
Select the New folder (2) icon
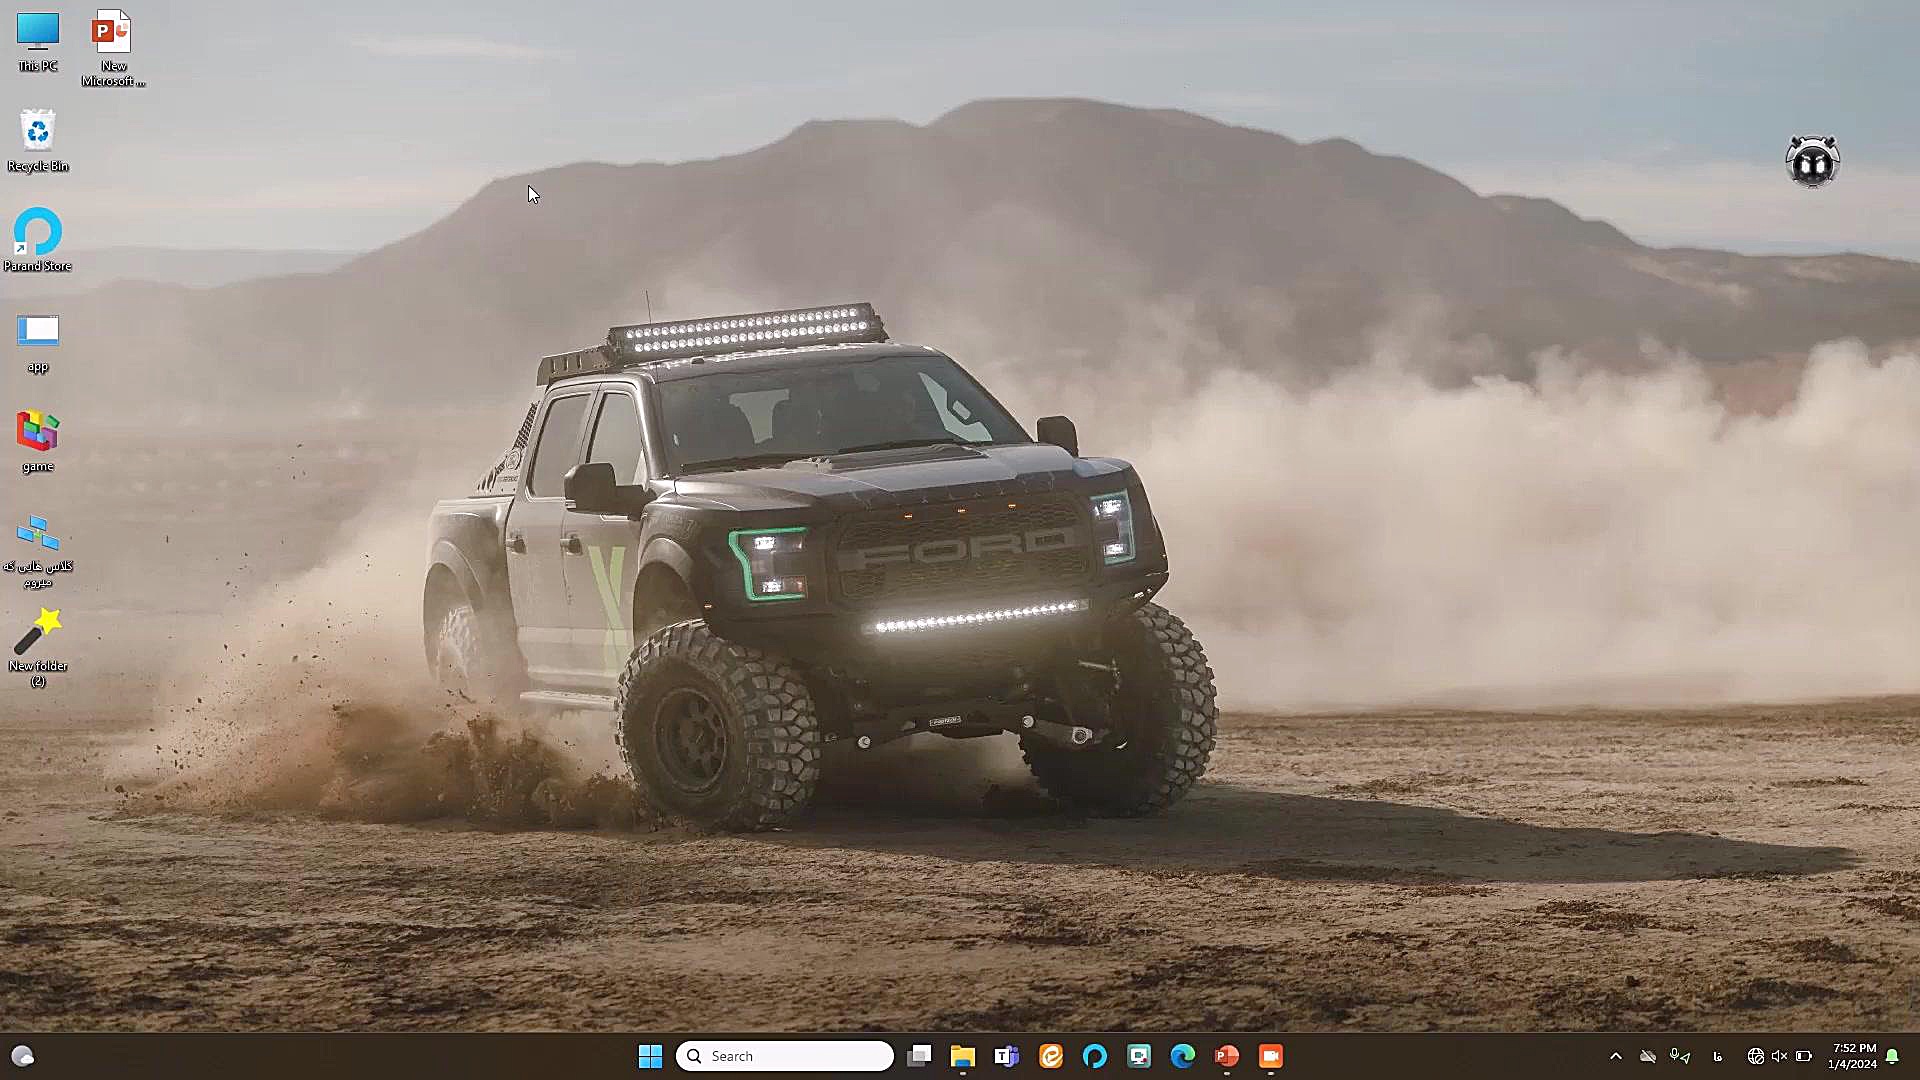38,647
